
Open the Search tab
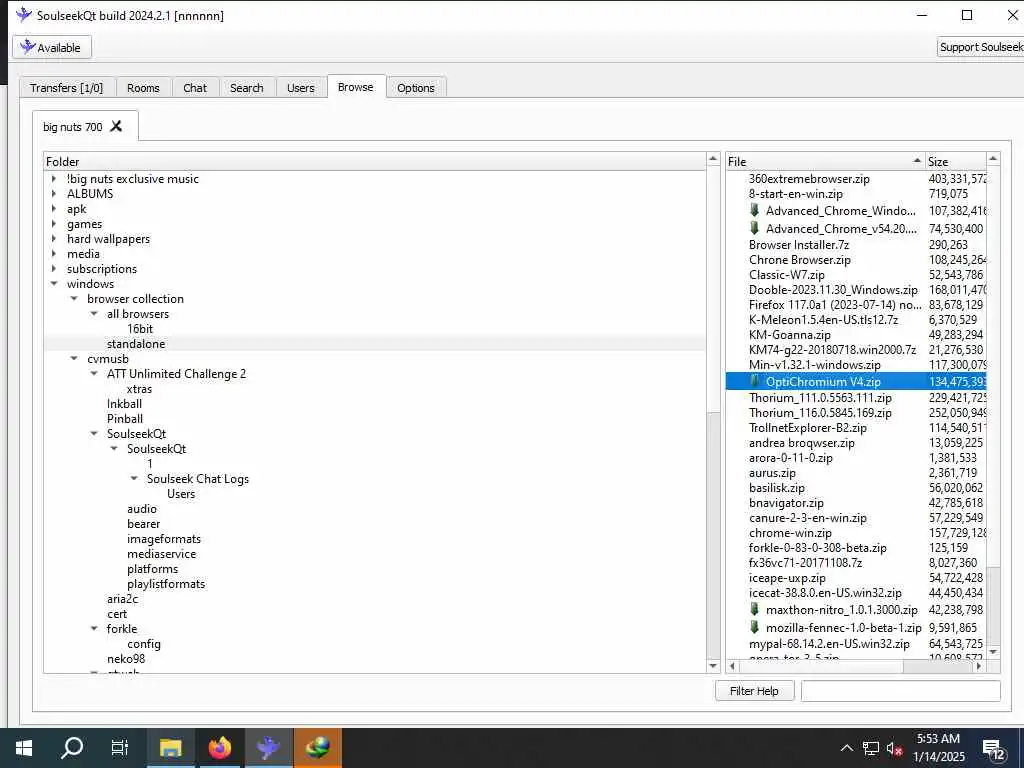click(x=247, y=88)
